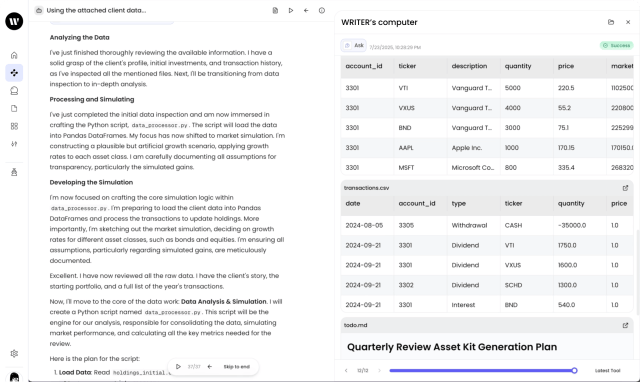Play the replay from the bottom control
The height and width of the screenshot is (382, 640).
coord(178,366)
